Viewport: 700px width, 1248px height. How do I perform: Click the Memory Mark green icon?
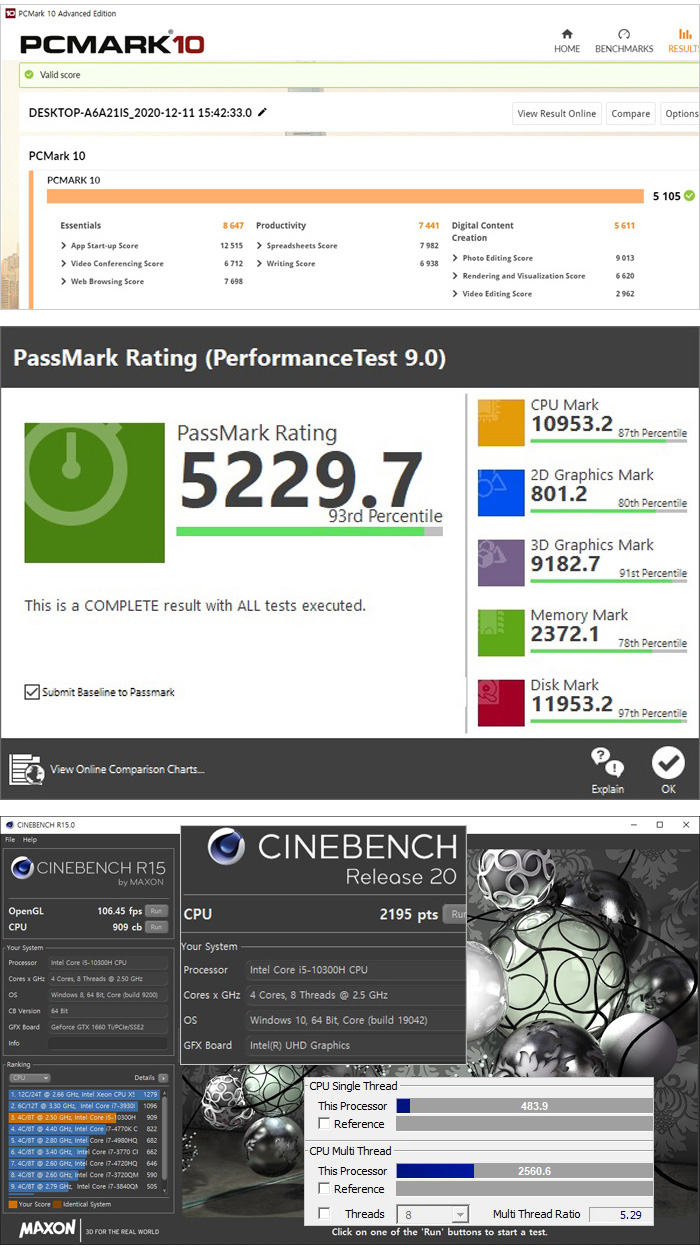501,633
